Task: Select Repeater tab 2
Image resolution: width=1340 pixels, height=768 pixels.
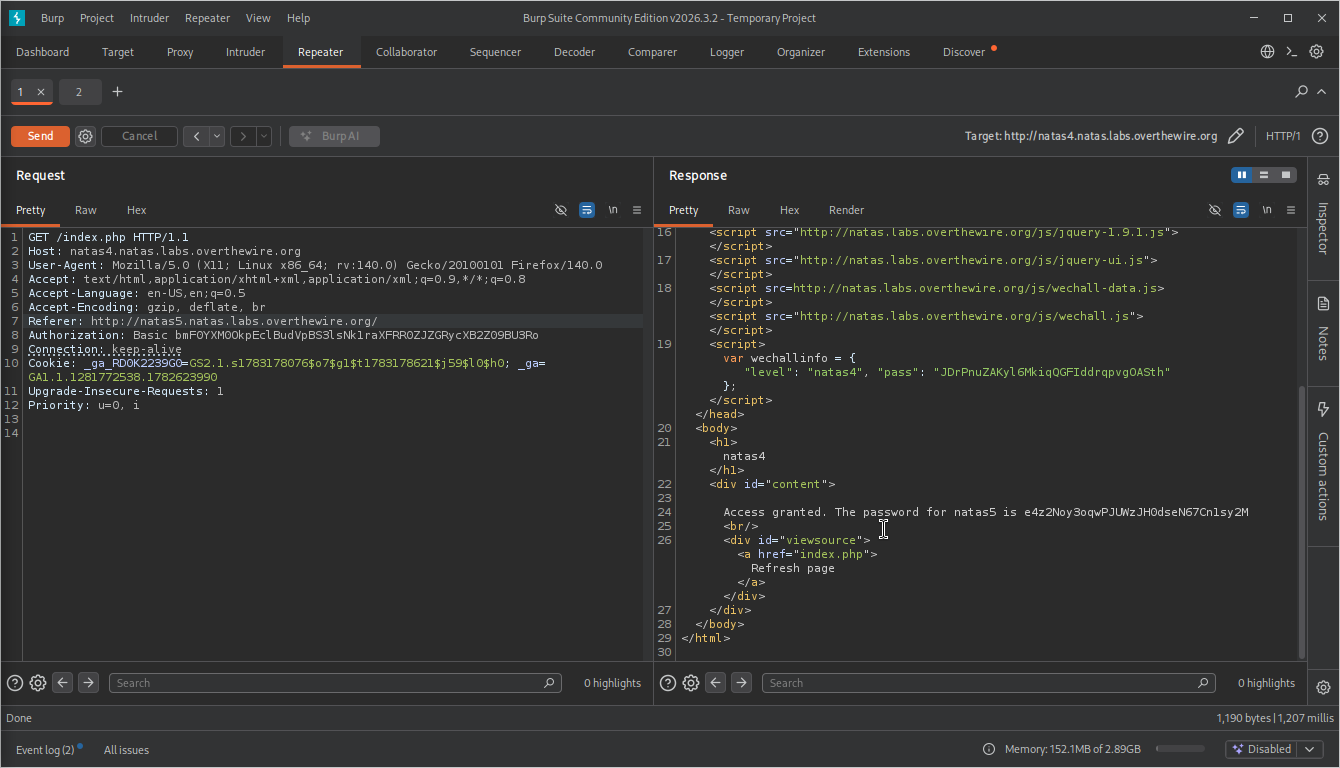Action: pyautogui.click(x=79, y=92)
